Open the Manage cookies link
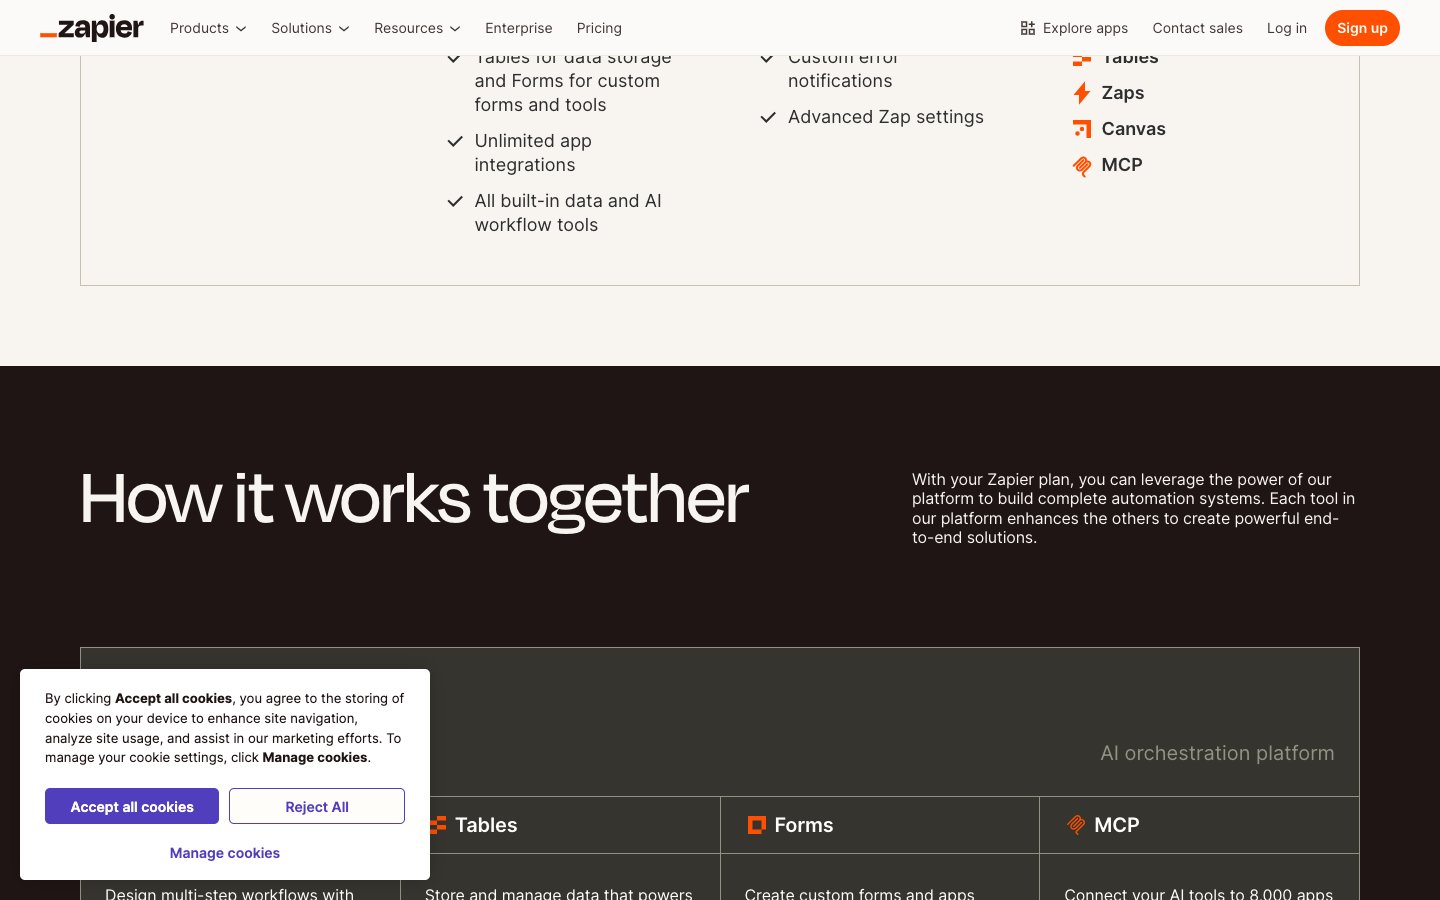This screenshot has width=1440, height=900. [225, 853]
